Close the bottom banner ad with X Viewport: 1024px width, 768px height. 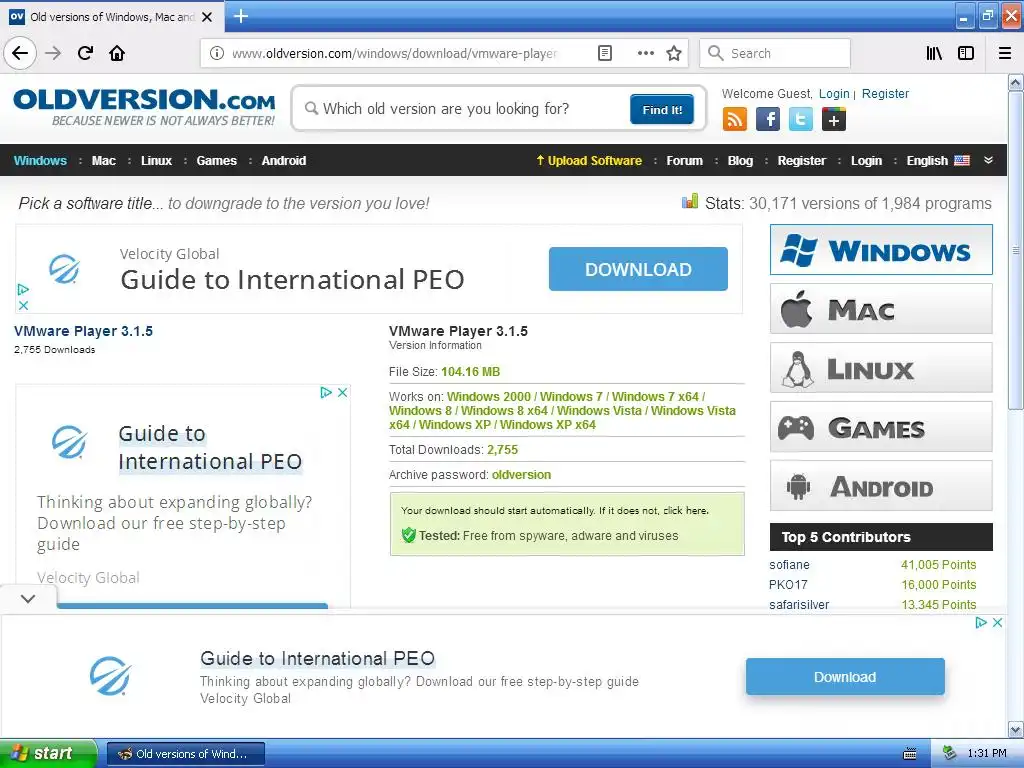[997, 622]
